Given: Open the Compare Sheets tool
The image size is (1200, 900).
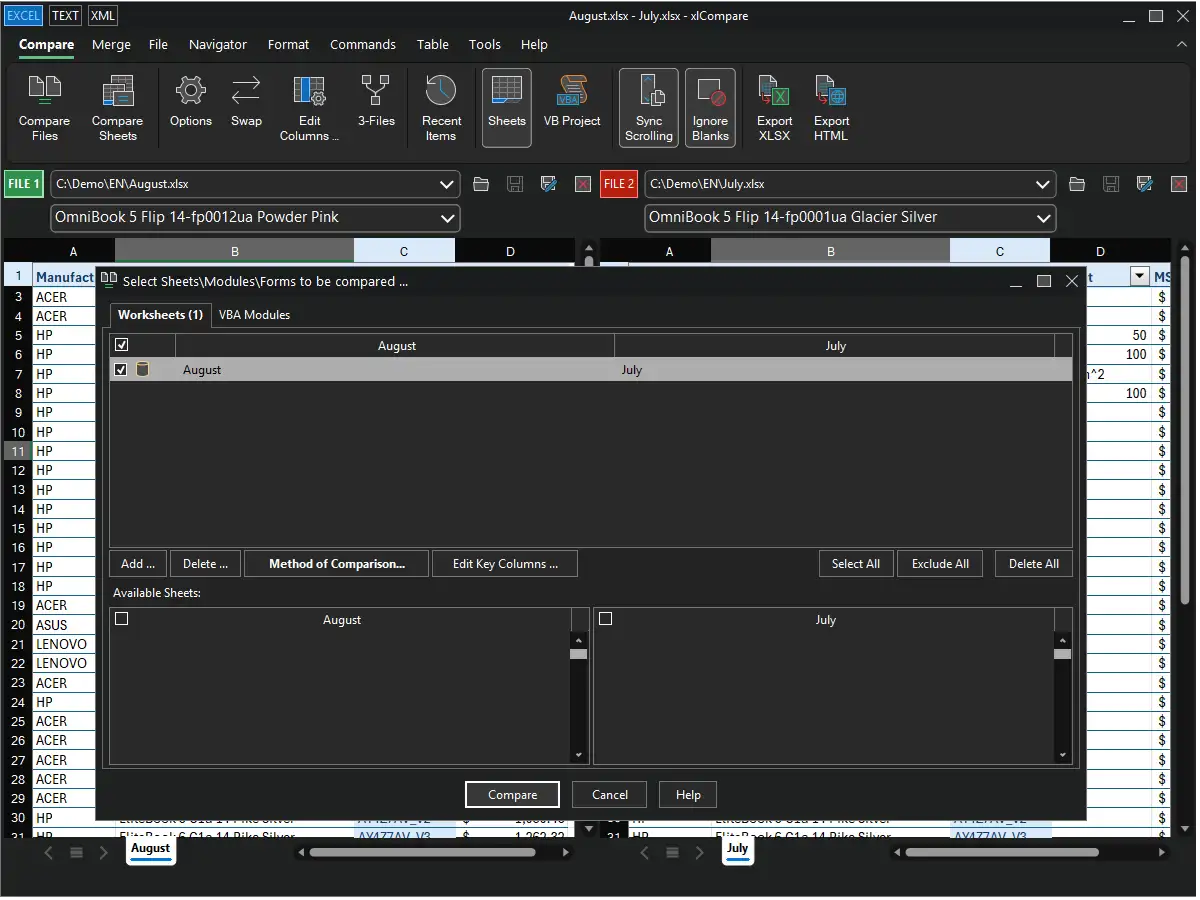Looking at the screenshot, I should pyautogui.click(x=117, y=108).
